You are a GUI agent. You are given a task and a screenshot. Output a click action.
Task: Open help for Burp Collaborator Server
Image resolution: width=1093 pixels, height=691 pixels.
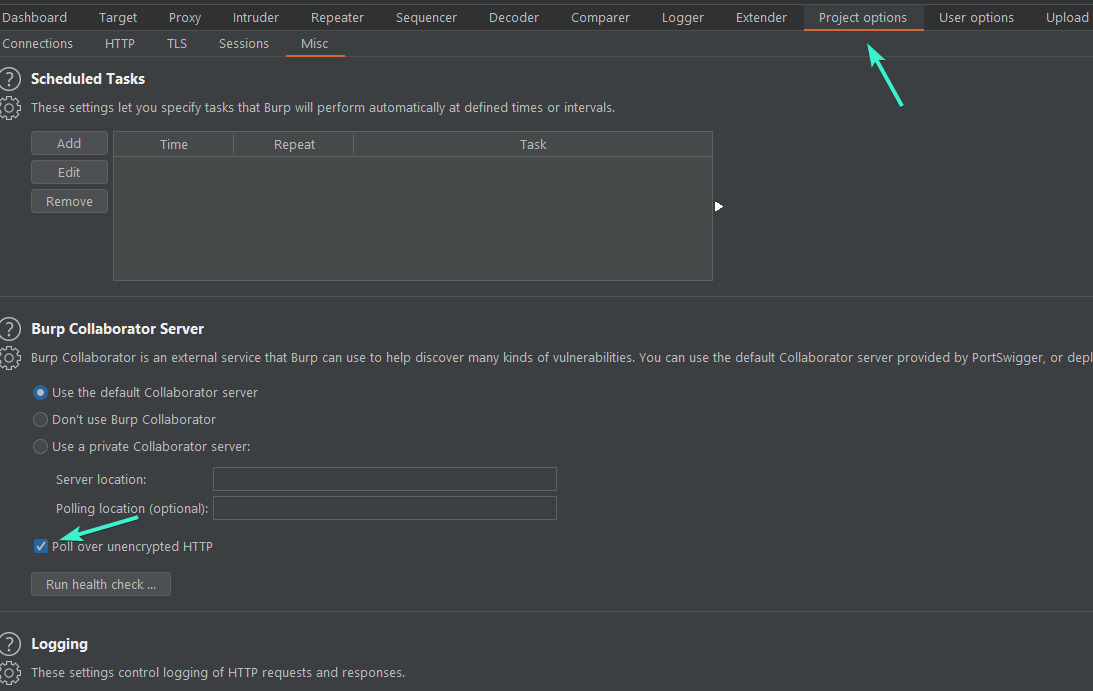click(10, 328)
